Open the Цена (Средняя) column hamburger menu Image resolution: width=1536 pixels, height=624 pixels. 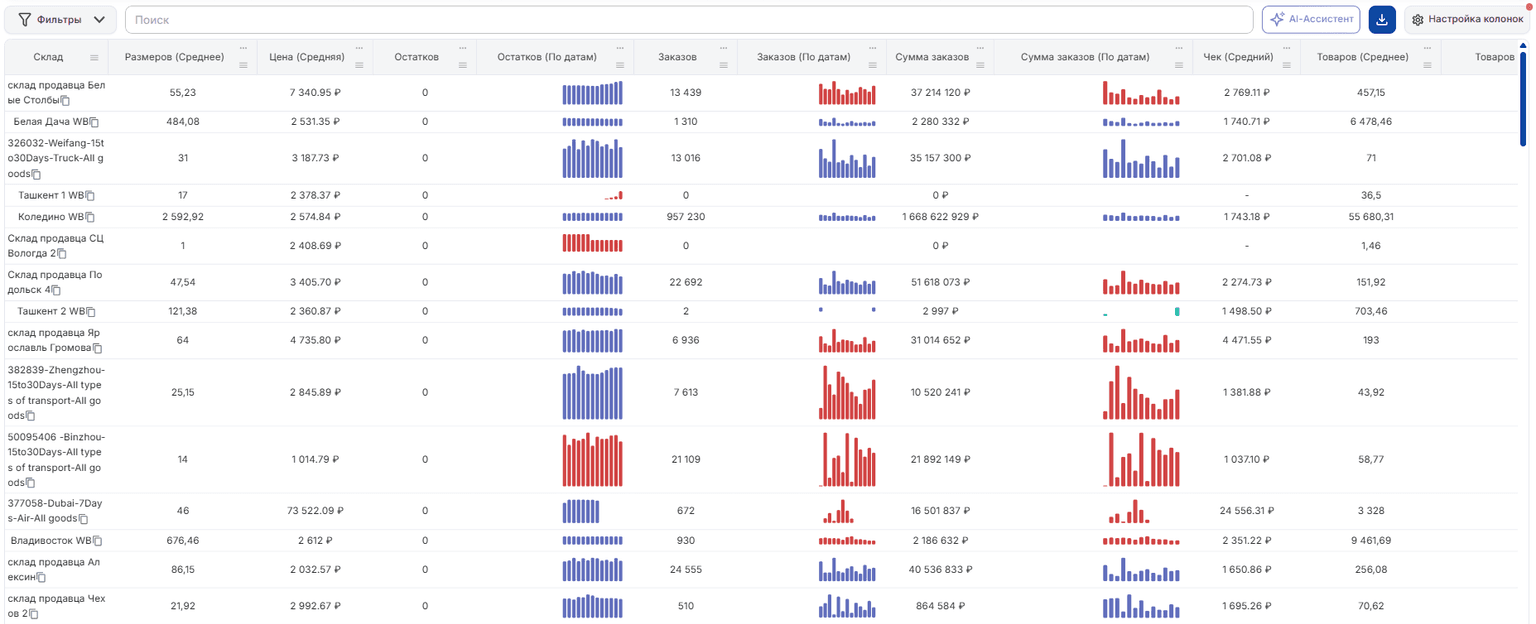(x=359, y=65)
